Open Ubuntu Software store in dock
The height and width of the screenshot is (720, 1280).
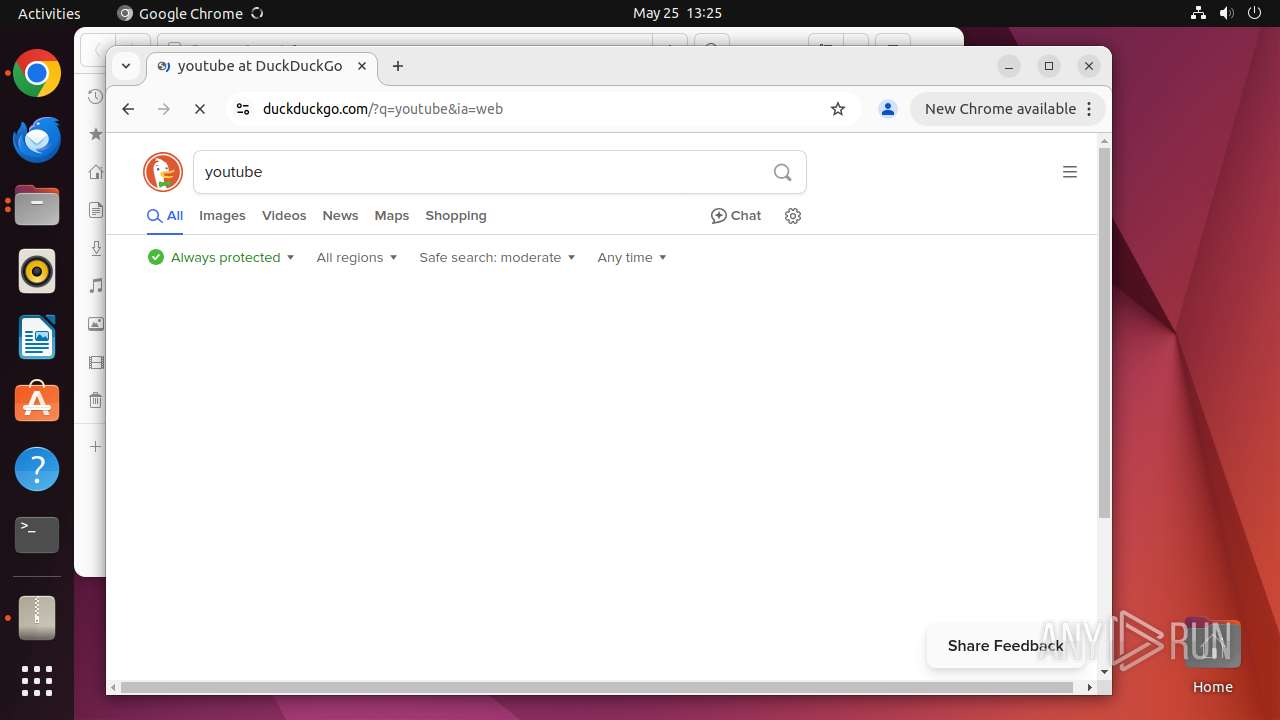pos(37,403)
